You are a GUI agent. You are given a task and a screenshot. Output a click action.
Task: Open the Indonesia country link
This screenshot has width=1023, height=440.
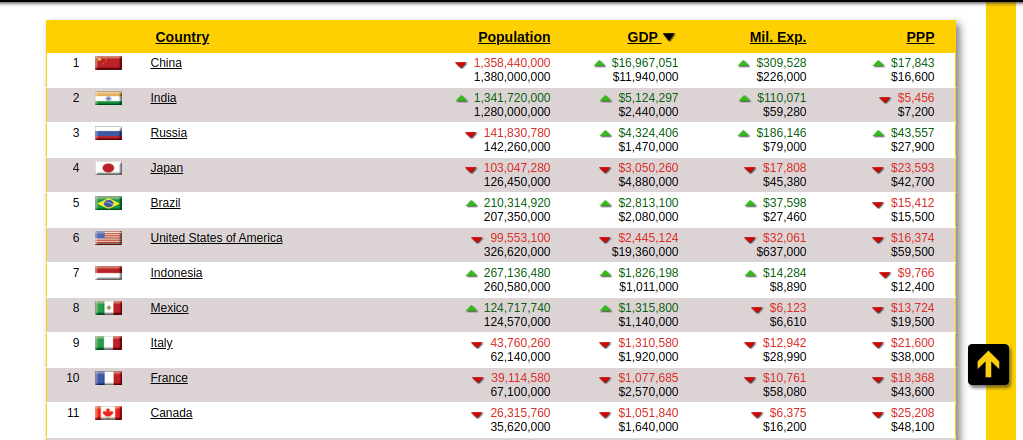[x=176, y=273]
